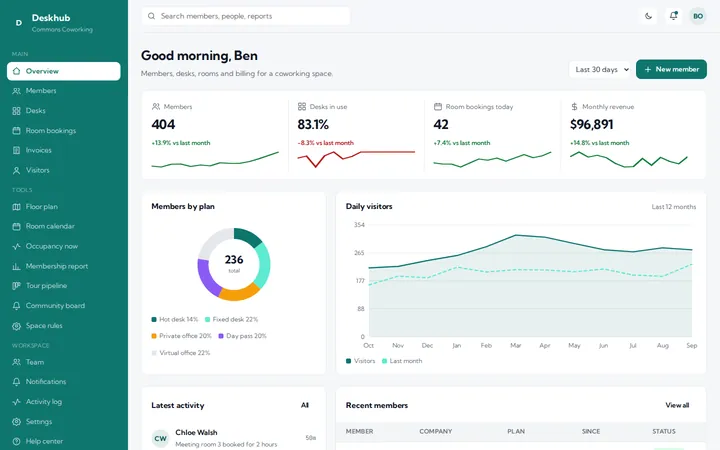Click the Visitors person icon
Image resolution: width=720 pixels, height=450 pixels.
pos(17,170)
